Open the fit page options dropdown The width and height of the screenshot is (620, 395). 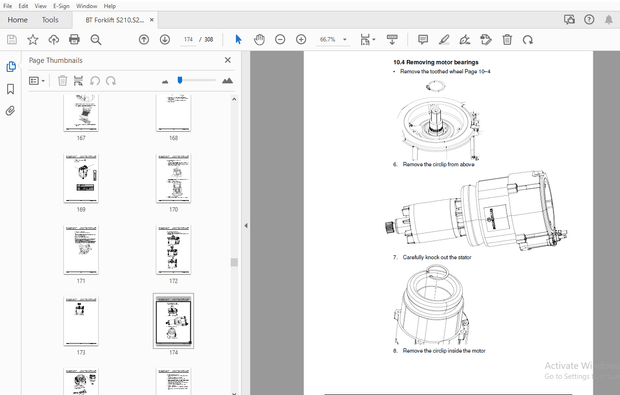[368, 40]
